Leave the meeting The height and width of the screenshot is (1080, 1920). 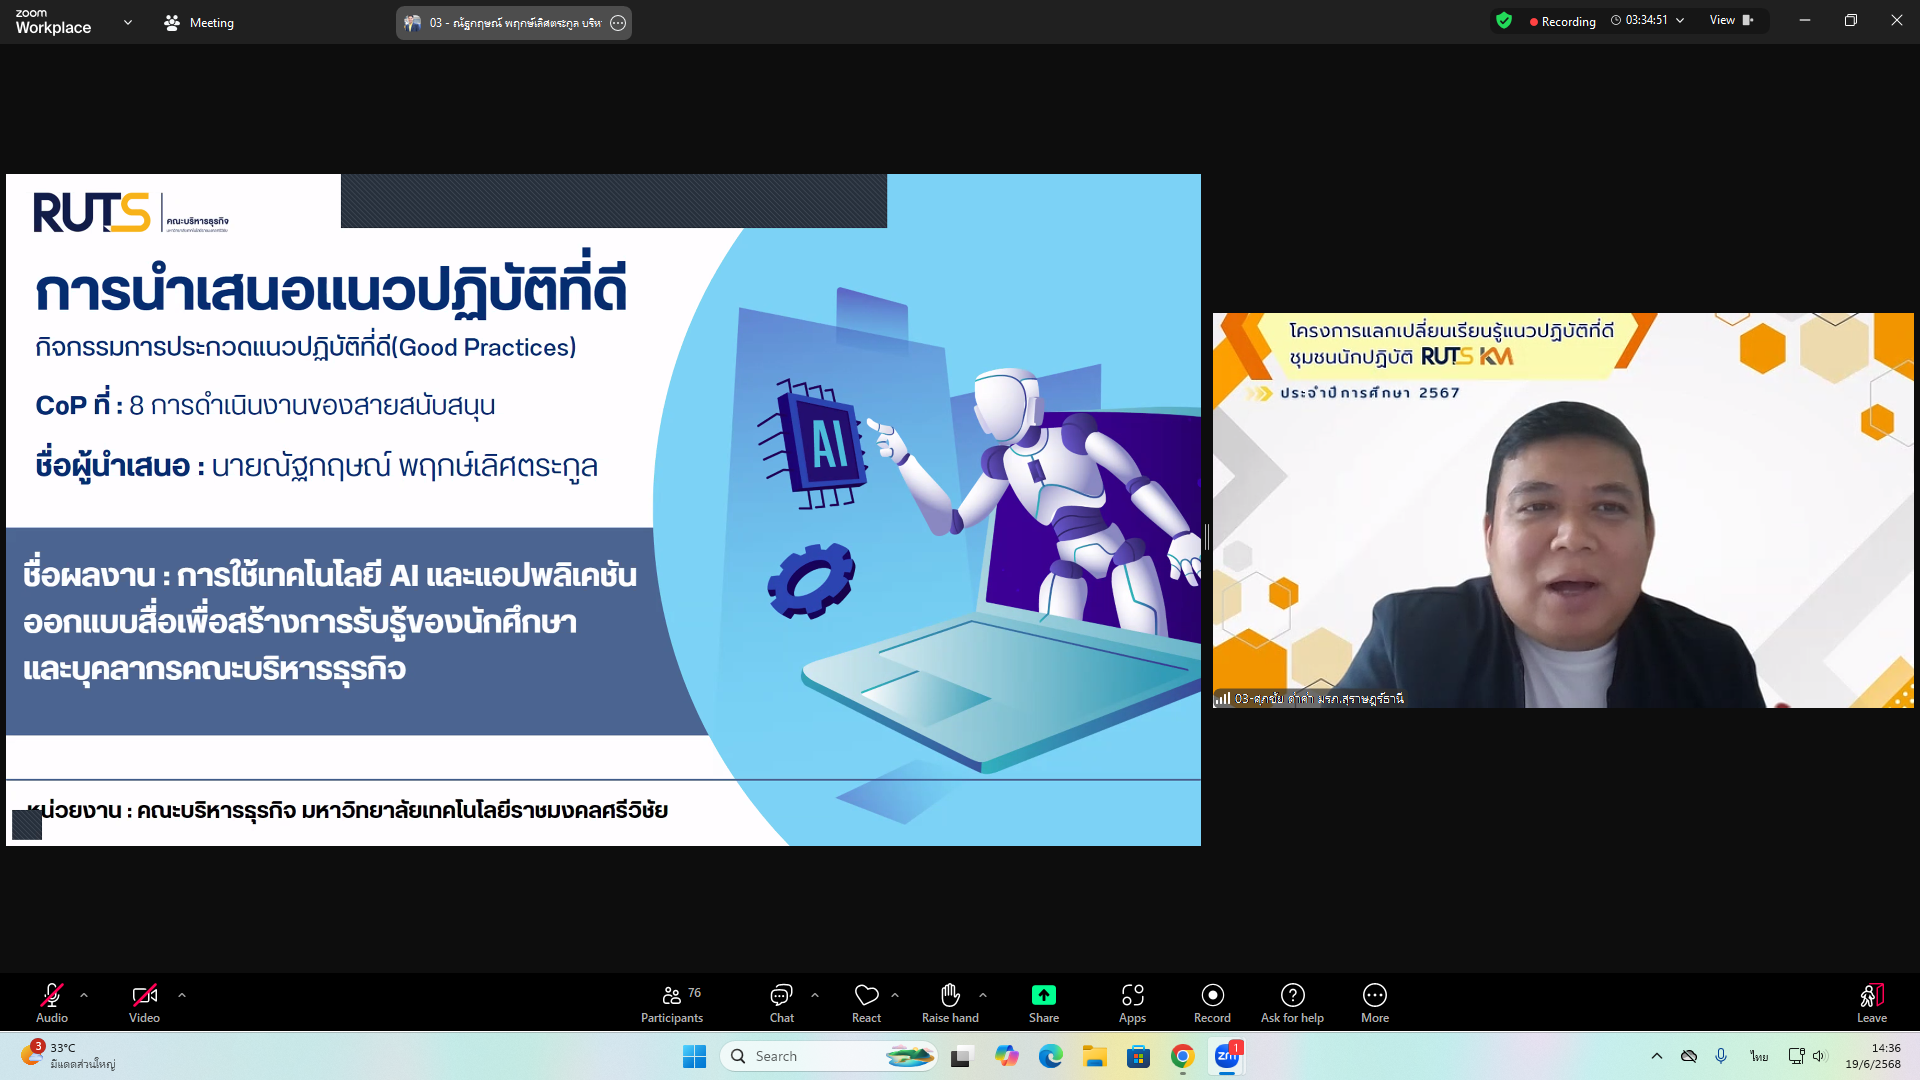click(x=1872, y=1002)
